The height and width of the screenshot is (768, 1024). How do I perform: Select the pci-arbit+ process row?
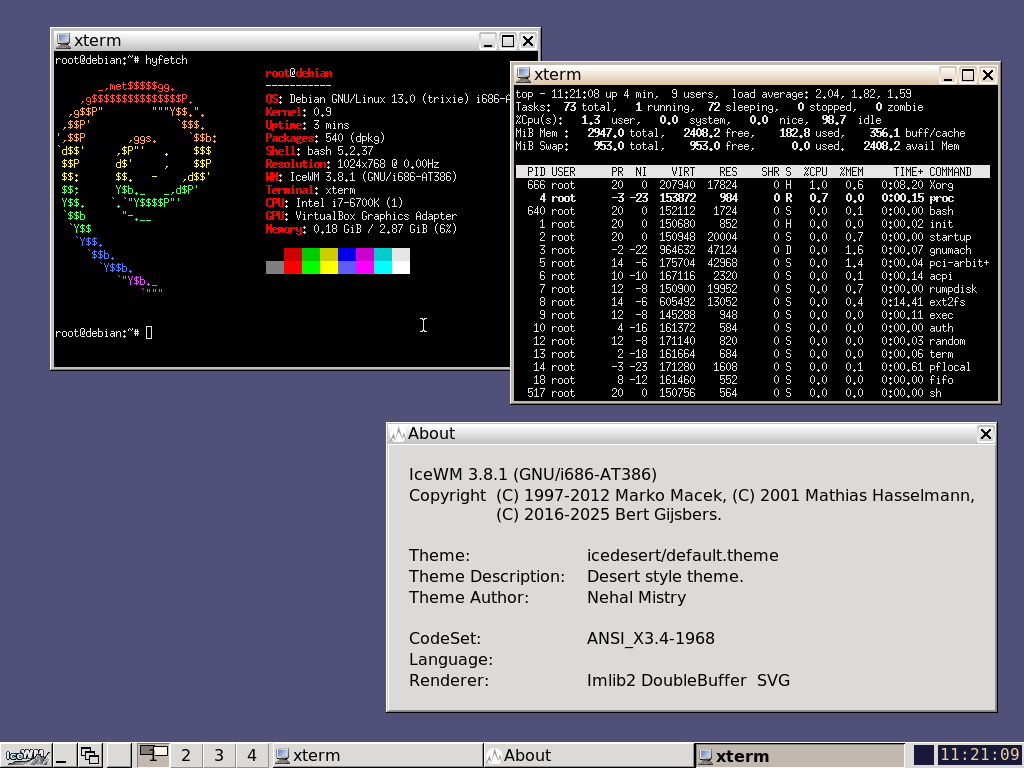tap(752, 263)
